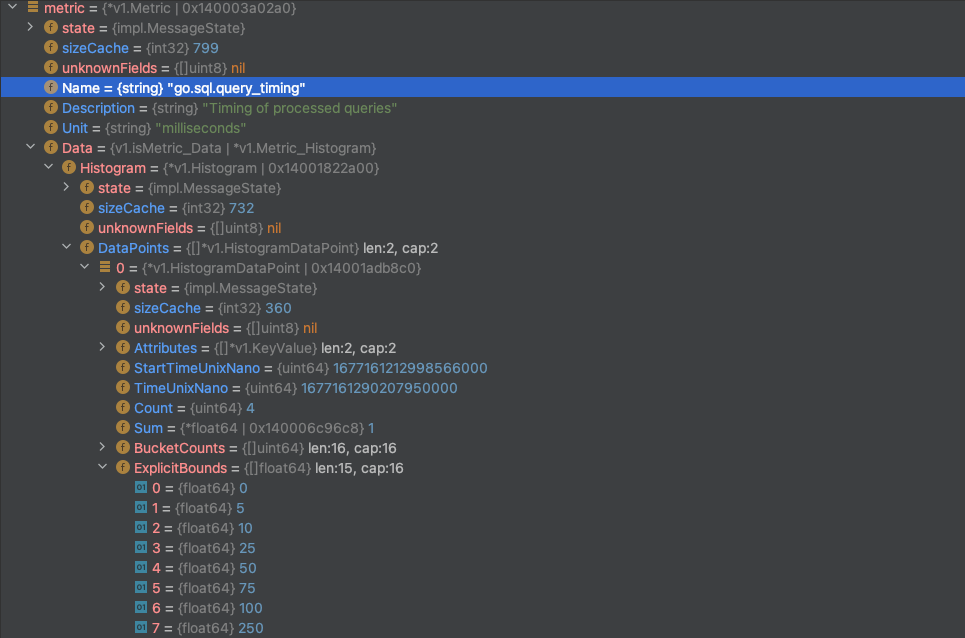Click the element icon beside index 0 under ExplicitBounds

140,488
